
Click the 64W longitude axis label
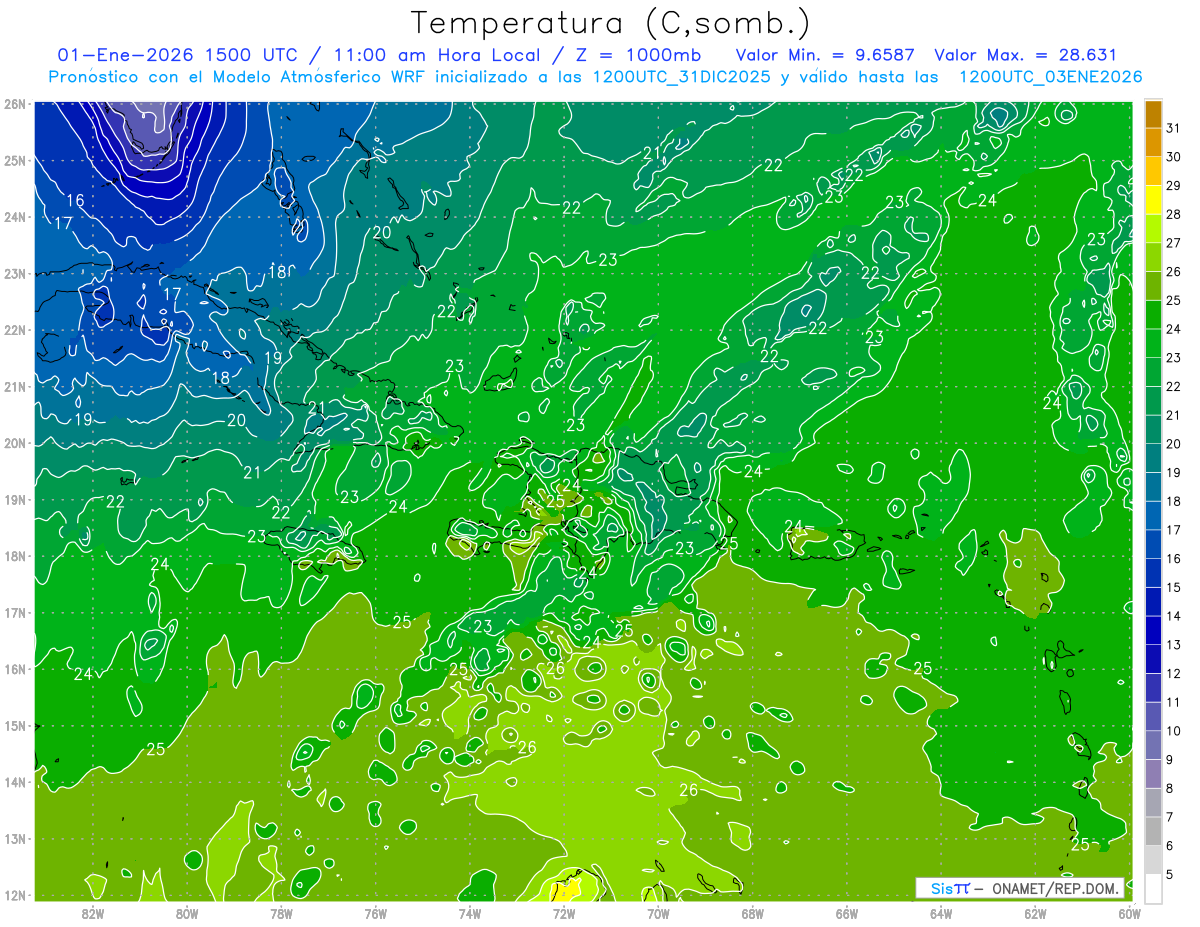(940, 913)
